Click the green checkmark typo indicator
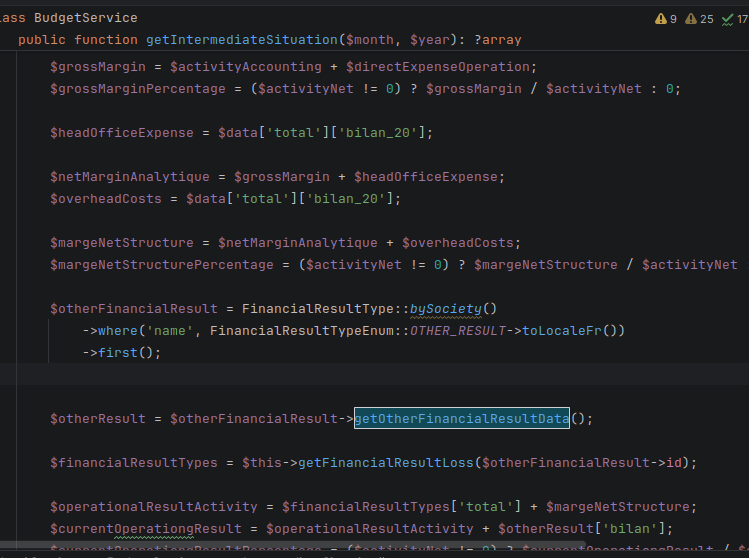749x558 pixels. click(x=735, y=19)
